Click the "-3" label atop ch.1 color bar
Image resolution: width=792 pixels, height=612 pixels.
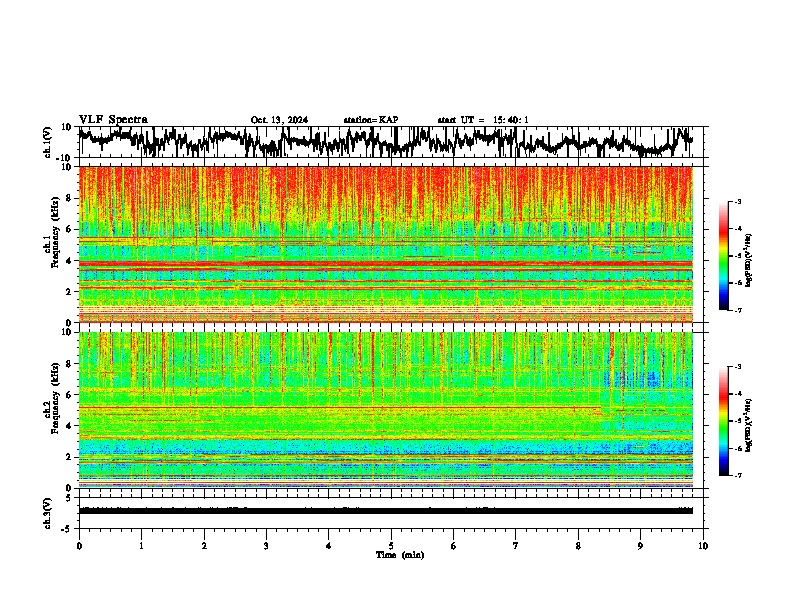pyautogui.click(x=737, y=201)
